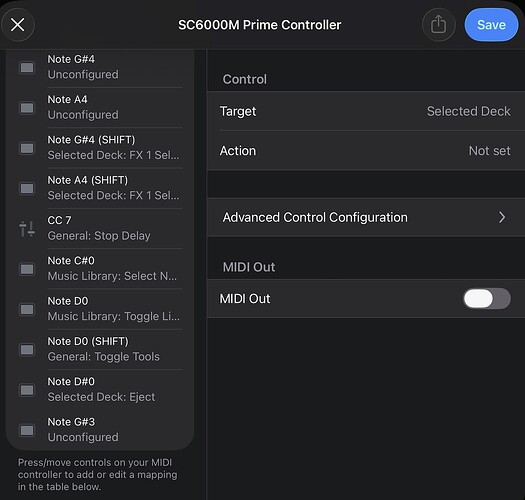Tap the share/export icon in header
525x500 pixels.
click(x=438, y=24)
